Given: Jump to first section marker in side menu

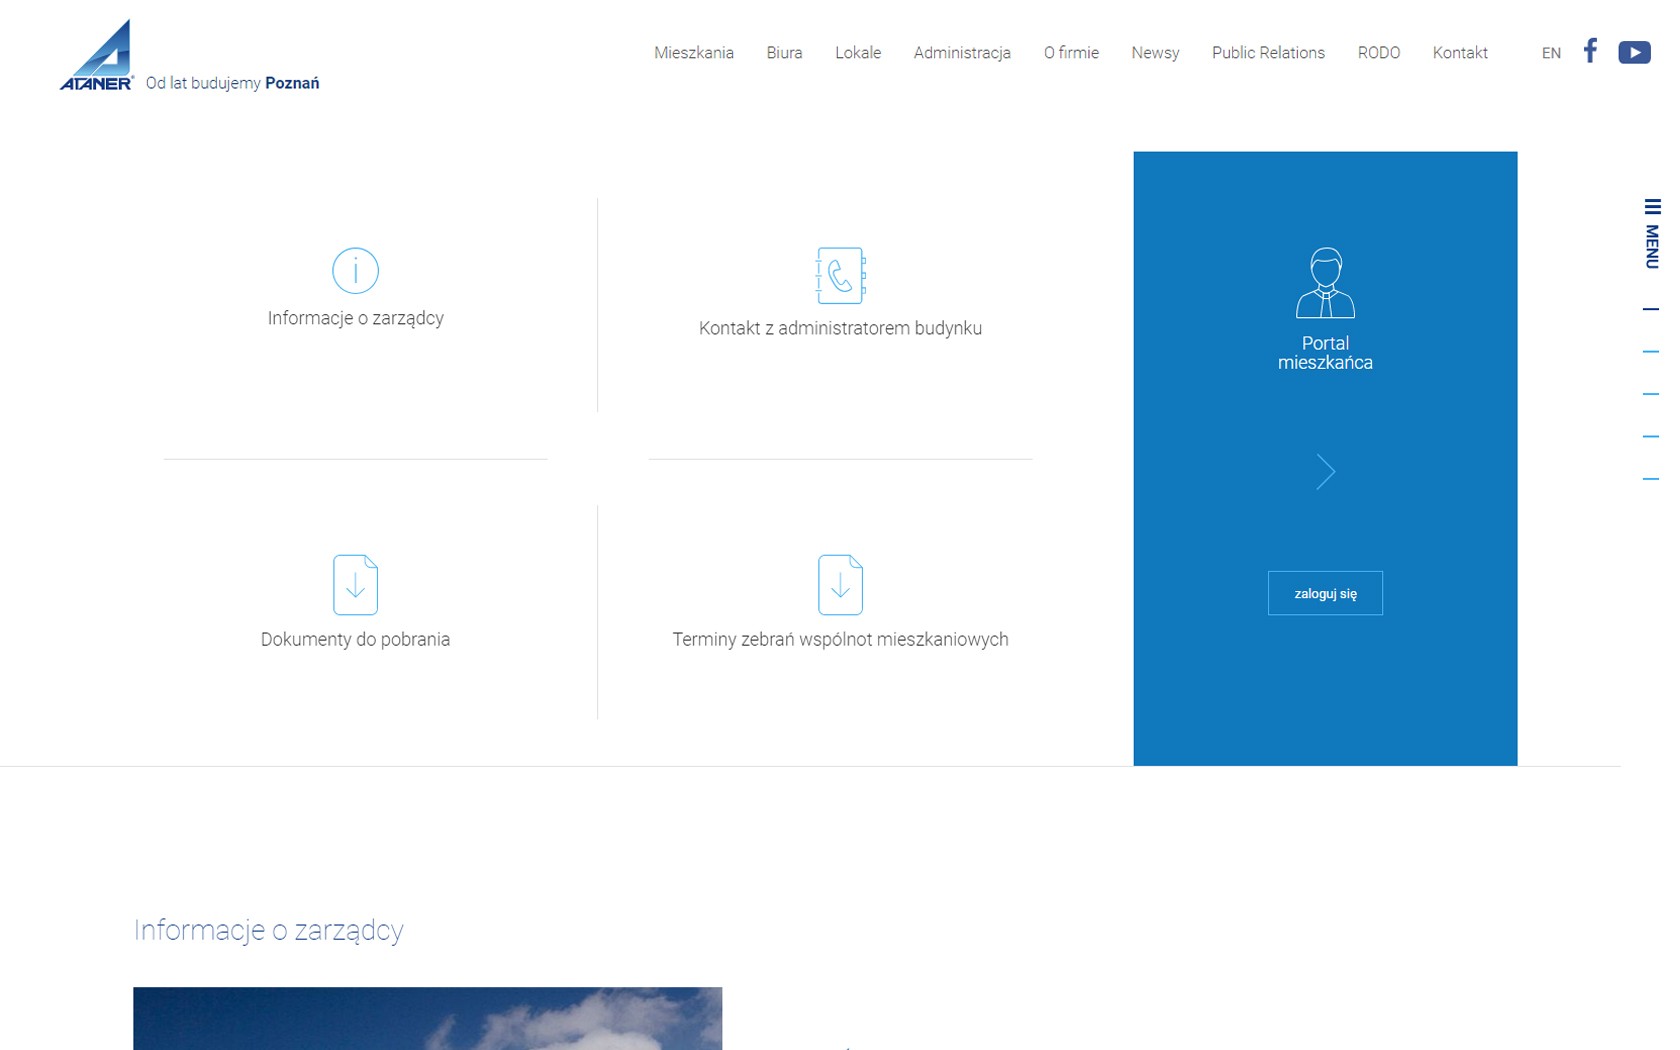Looking at the screenshot, I should pos(1651,309).
